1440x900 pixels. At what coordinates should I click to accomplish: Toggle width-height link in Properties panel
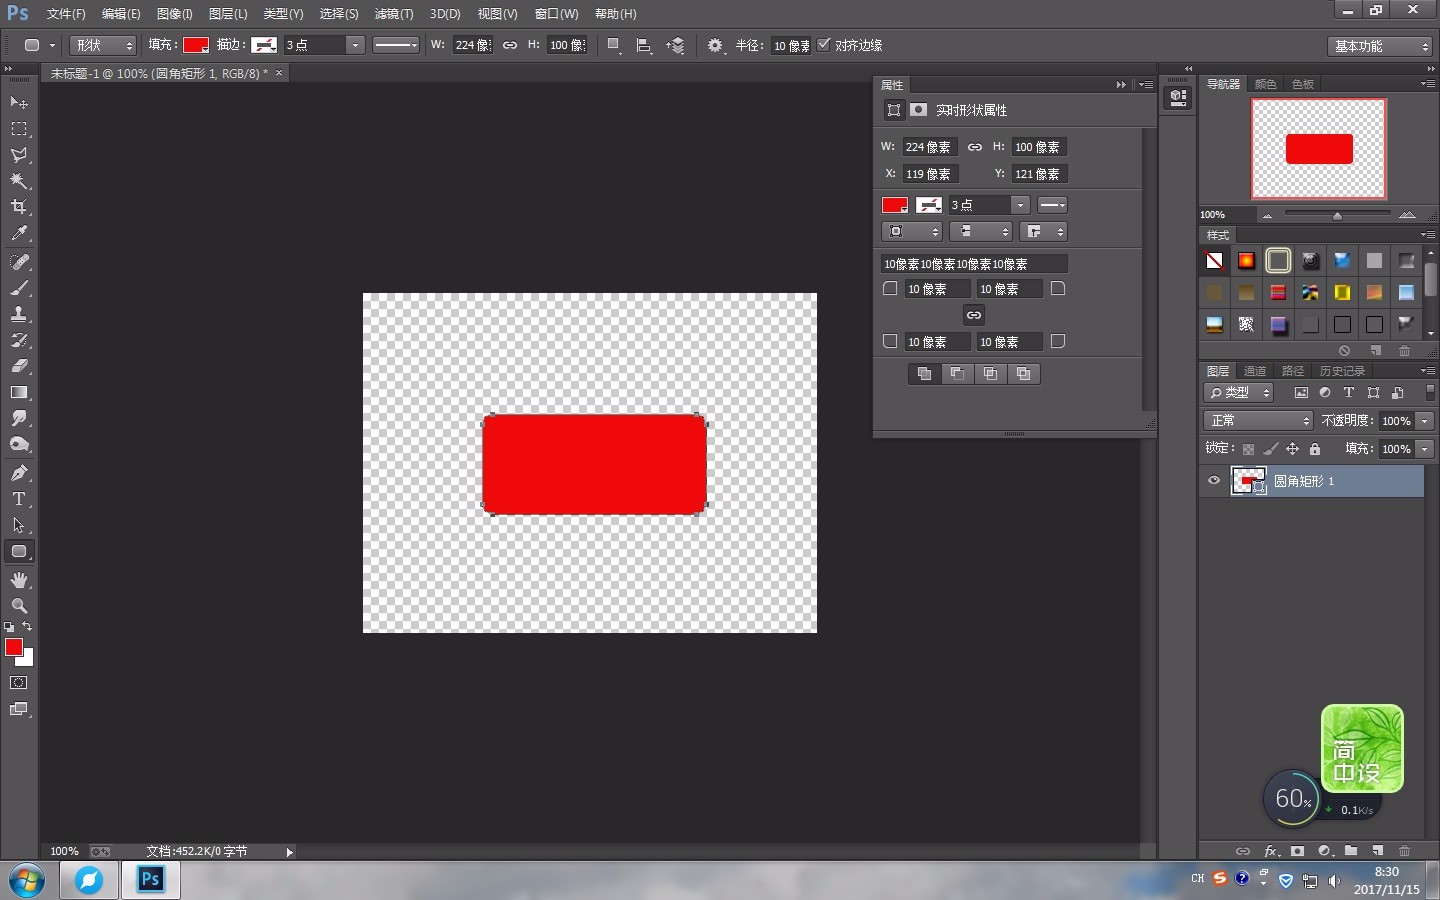pos(975,147)
